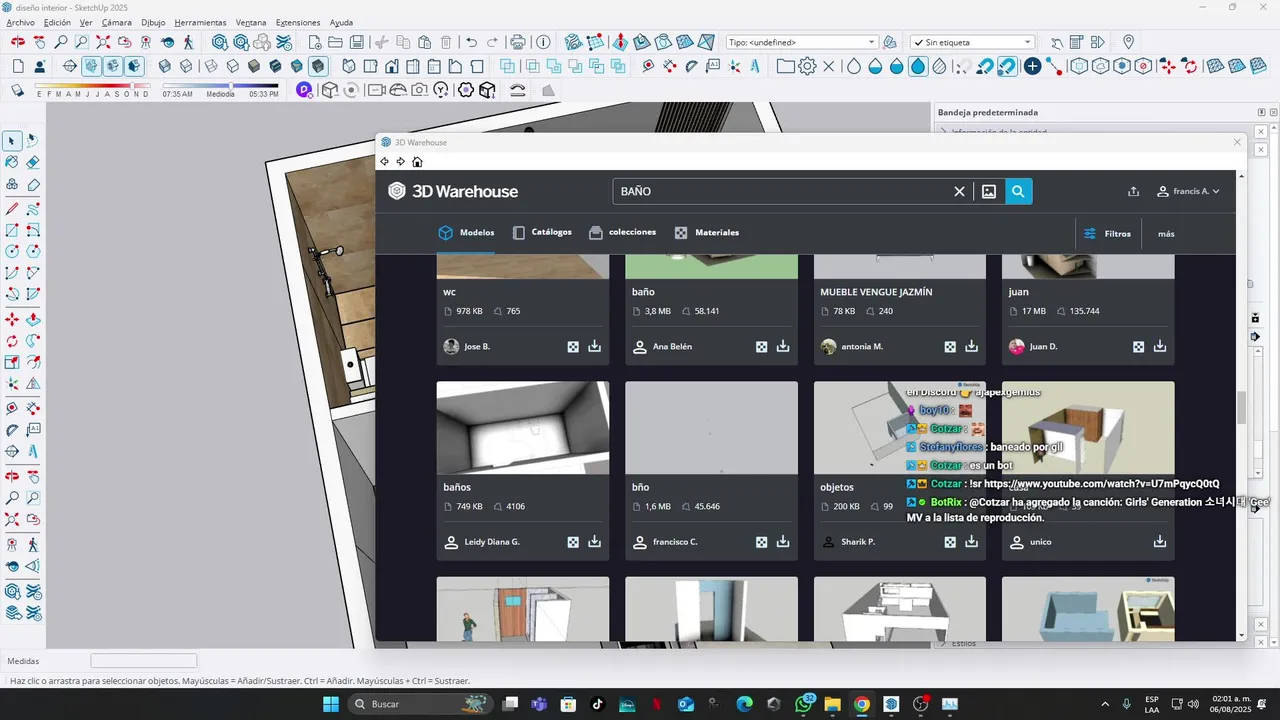Open the 'Sin etiqueta' tag dropdown
This screenshot has height=720, width=1280.
pos(972,42)
